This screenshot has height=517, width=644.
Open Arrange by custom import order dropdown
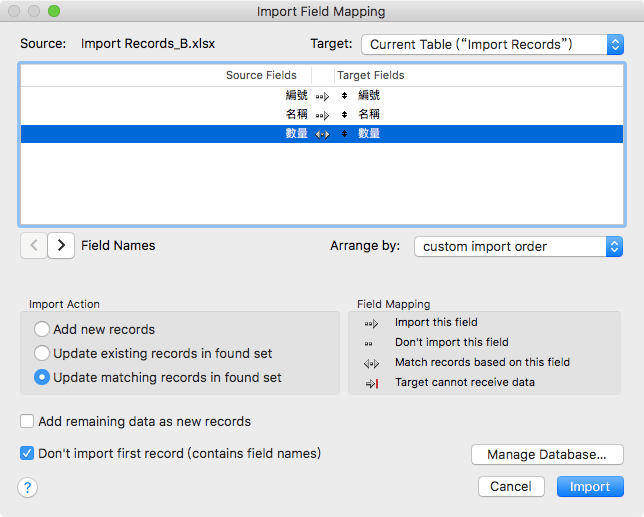pyautogui.click(x=518, y=246)
